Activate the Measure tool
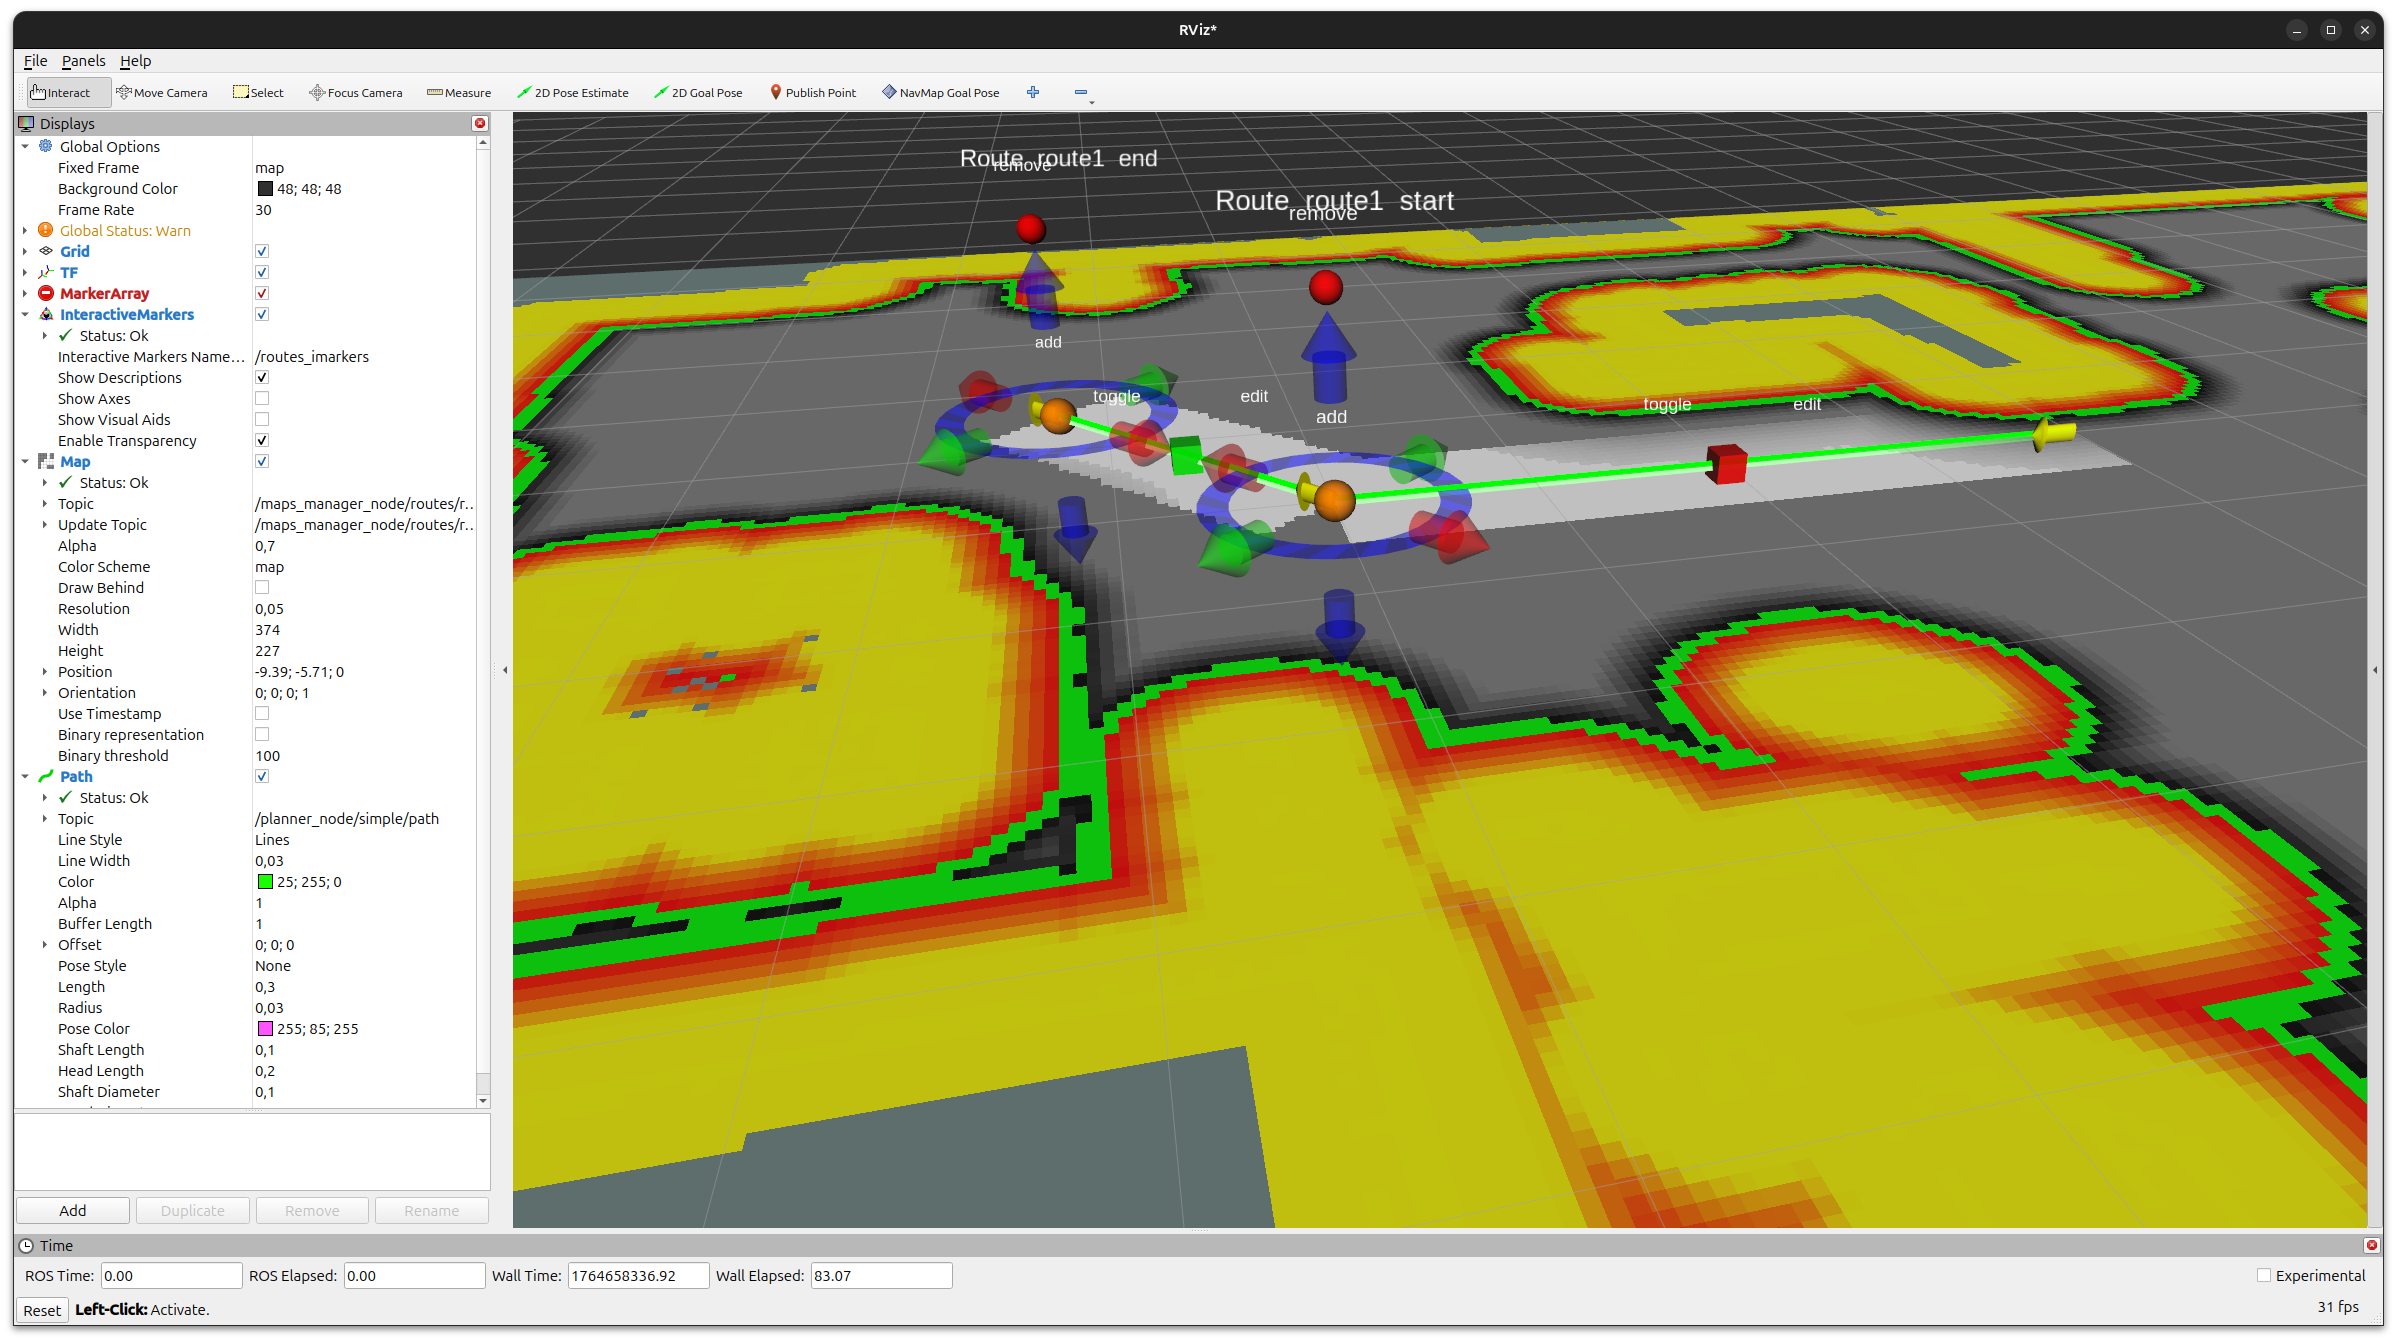 (x=459, y=92)
